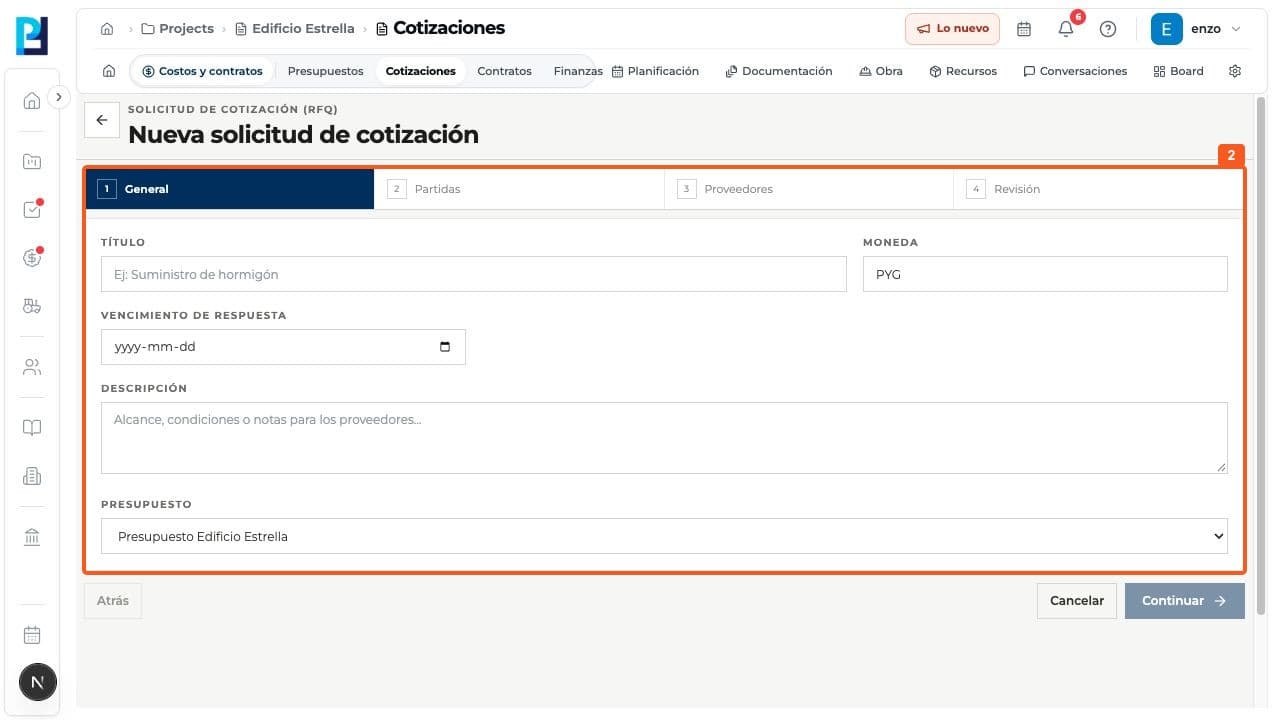This screenshot has height=720, width=1280.
Task: Open the people/users icon in the sidebar
Action: (32, 367)
